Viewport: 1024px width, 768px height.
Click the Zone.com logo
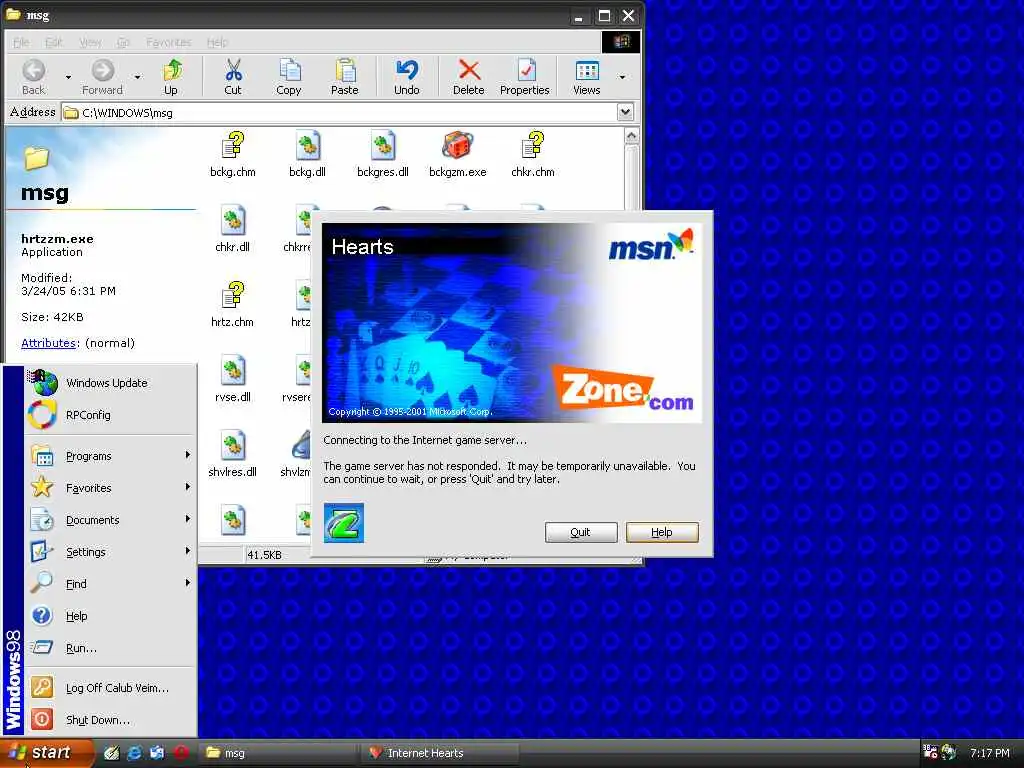(623, 388)
